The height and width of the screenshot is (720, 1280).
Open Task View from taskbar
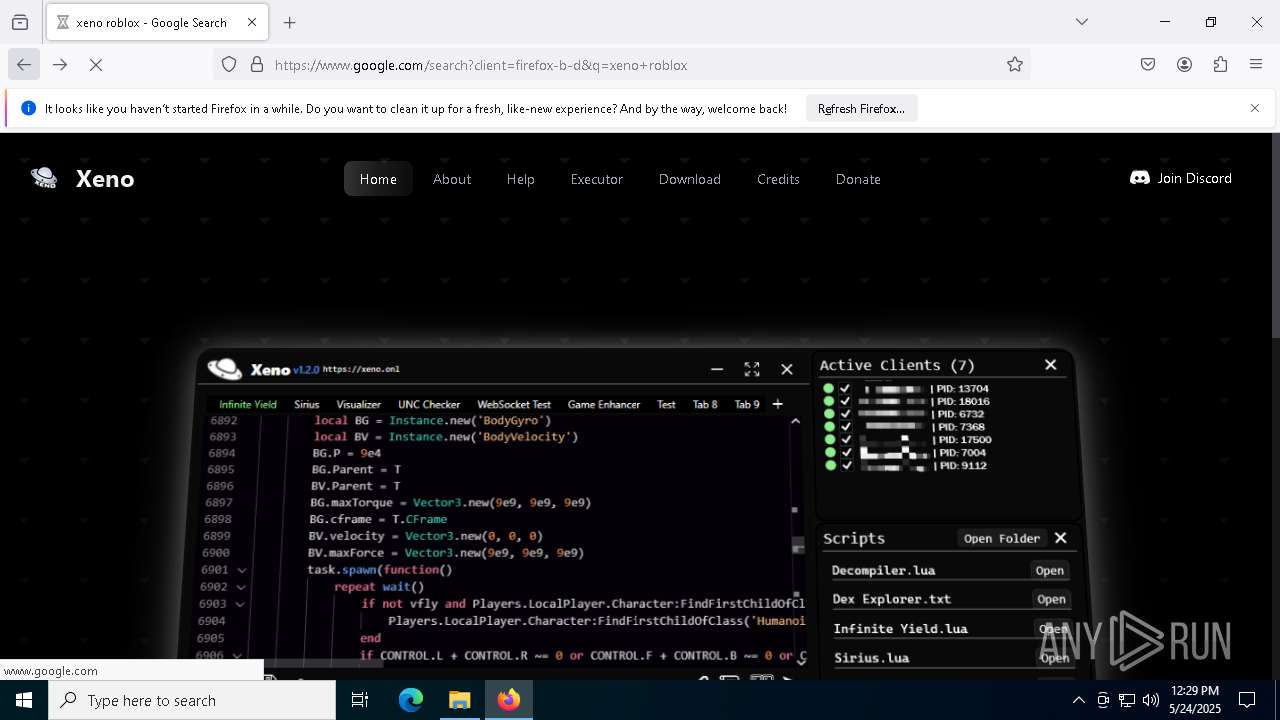[360, 700]
